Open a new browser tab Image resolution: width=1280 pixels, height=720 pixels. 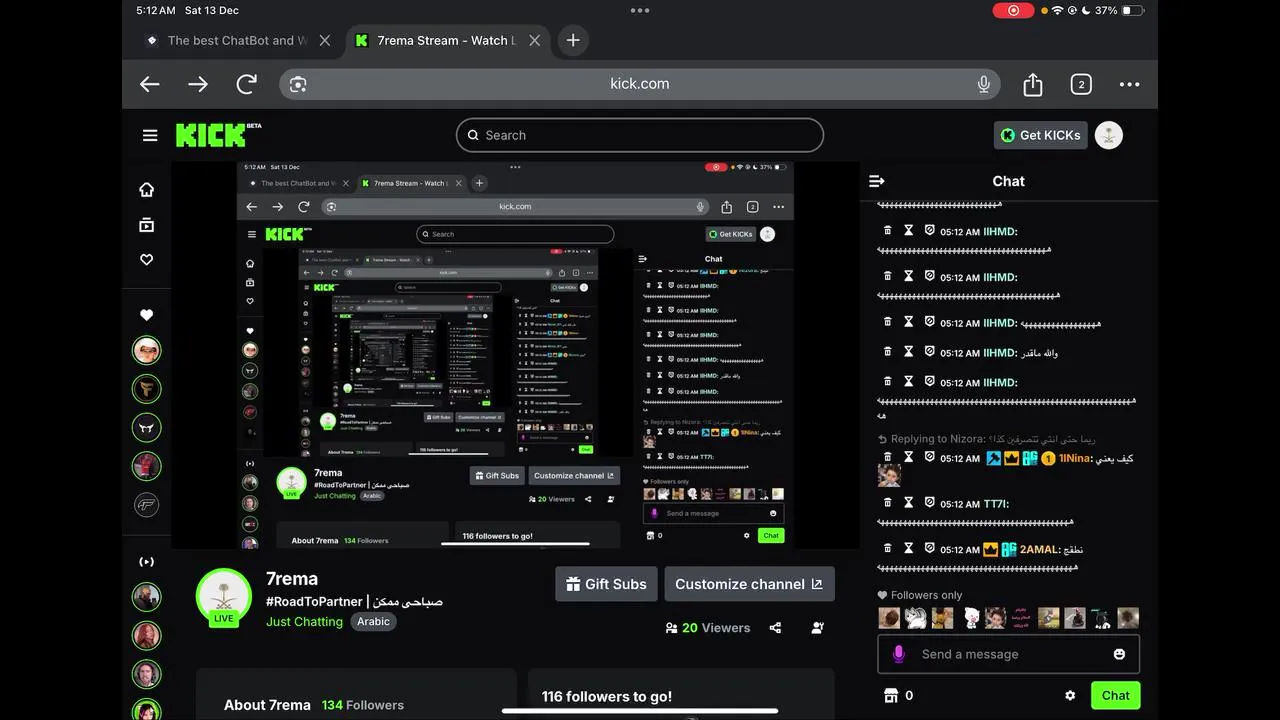(573, 40)
